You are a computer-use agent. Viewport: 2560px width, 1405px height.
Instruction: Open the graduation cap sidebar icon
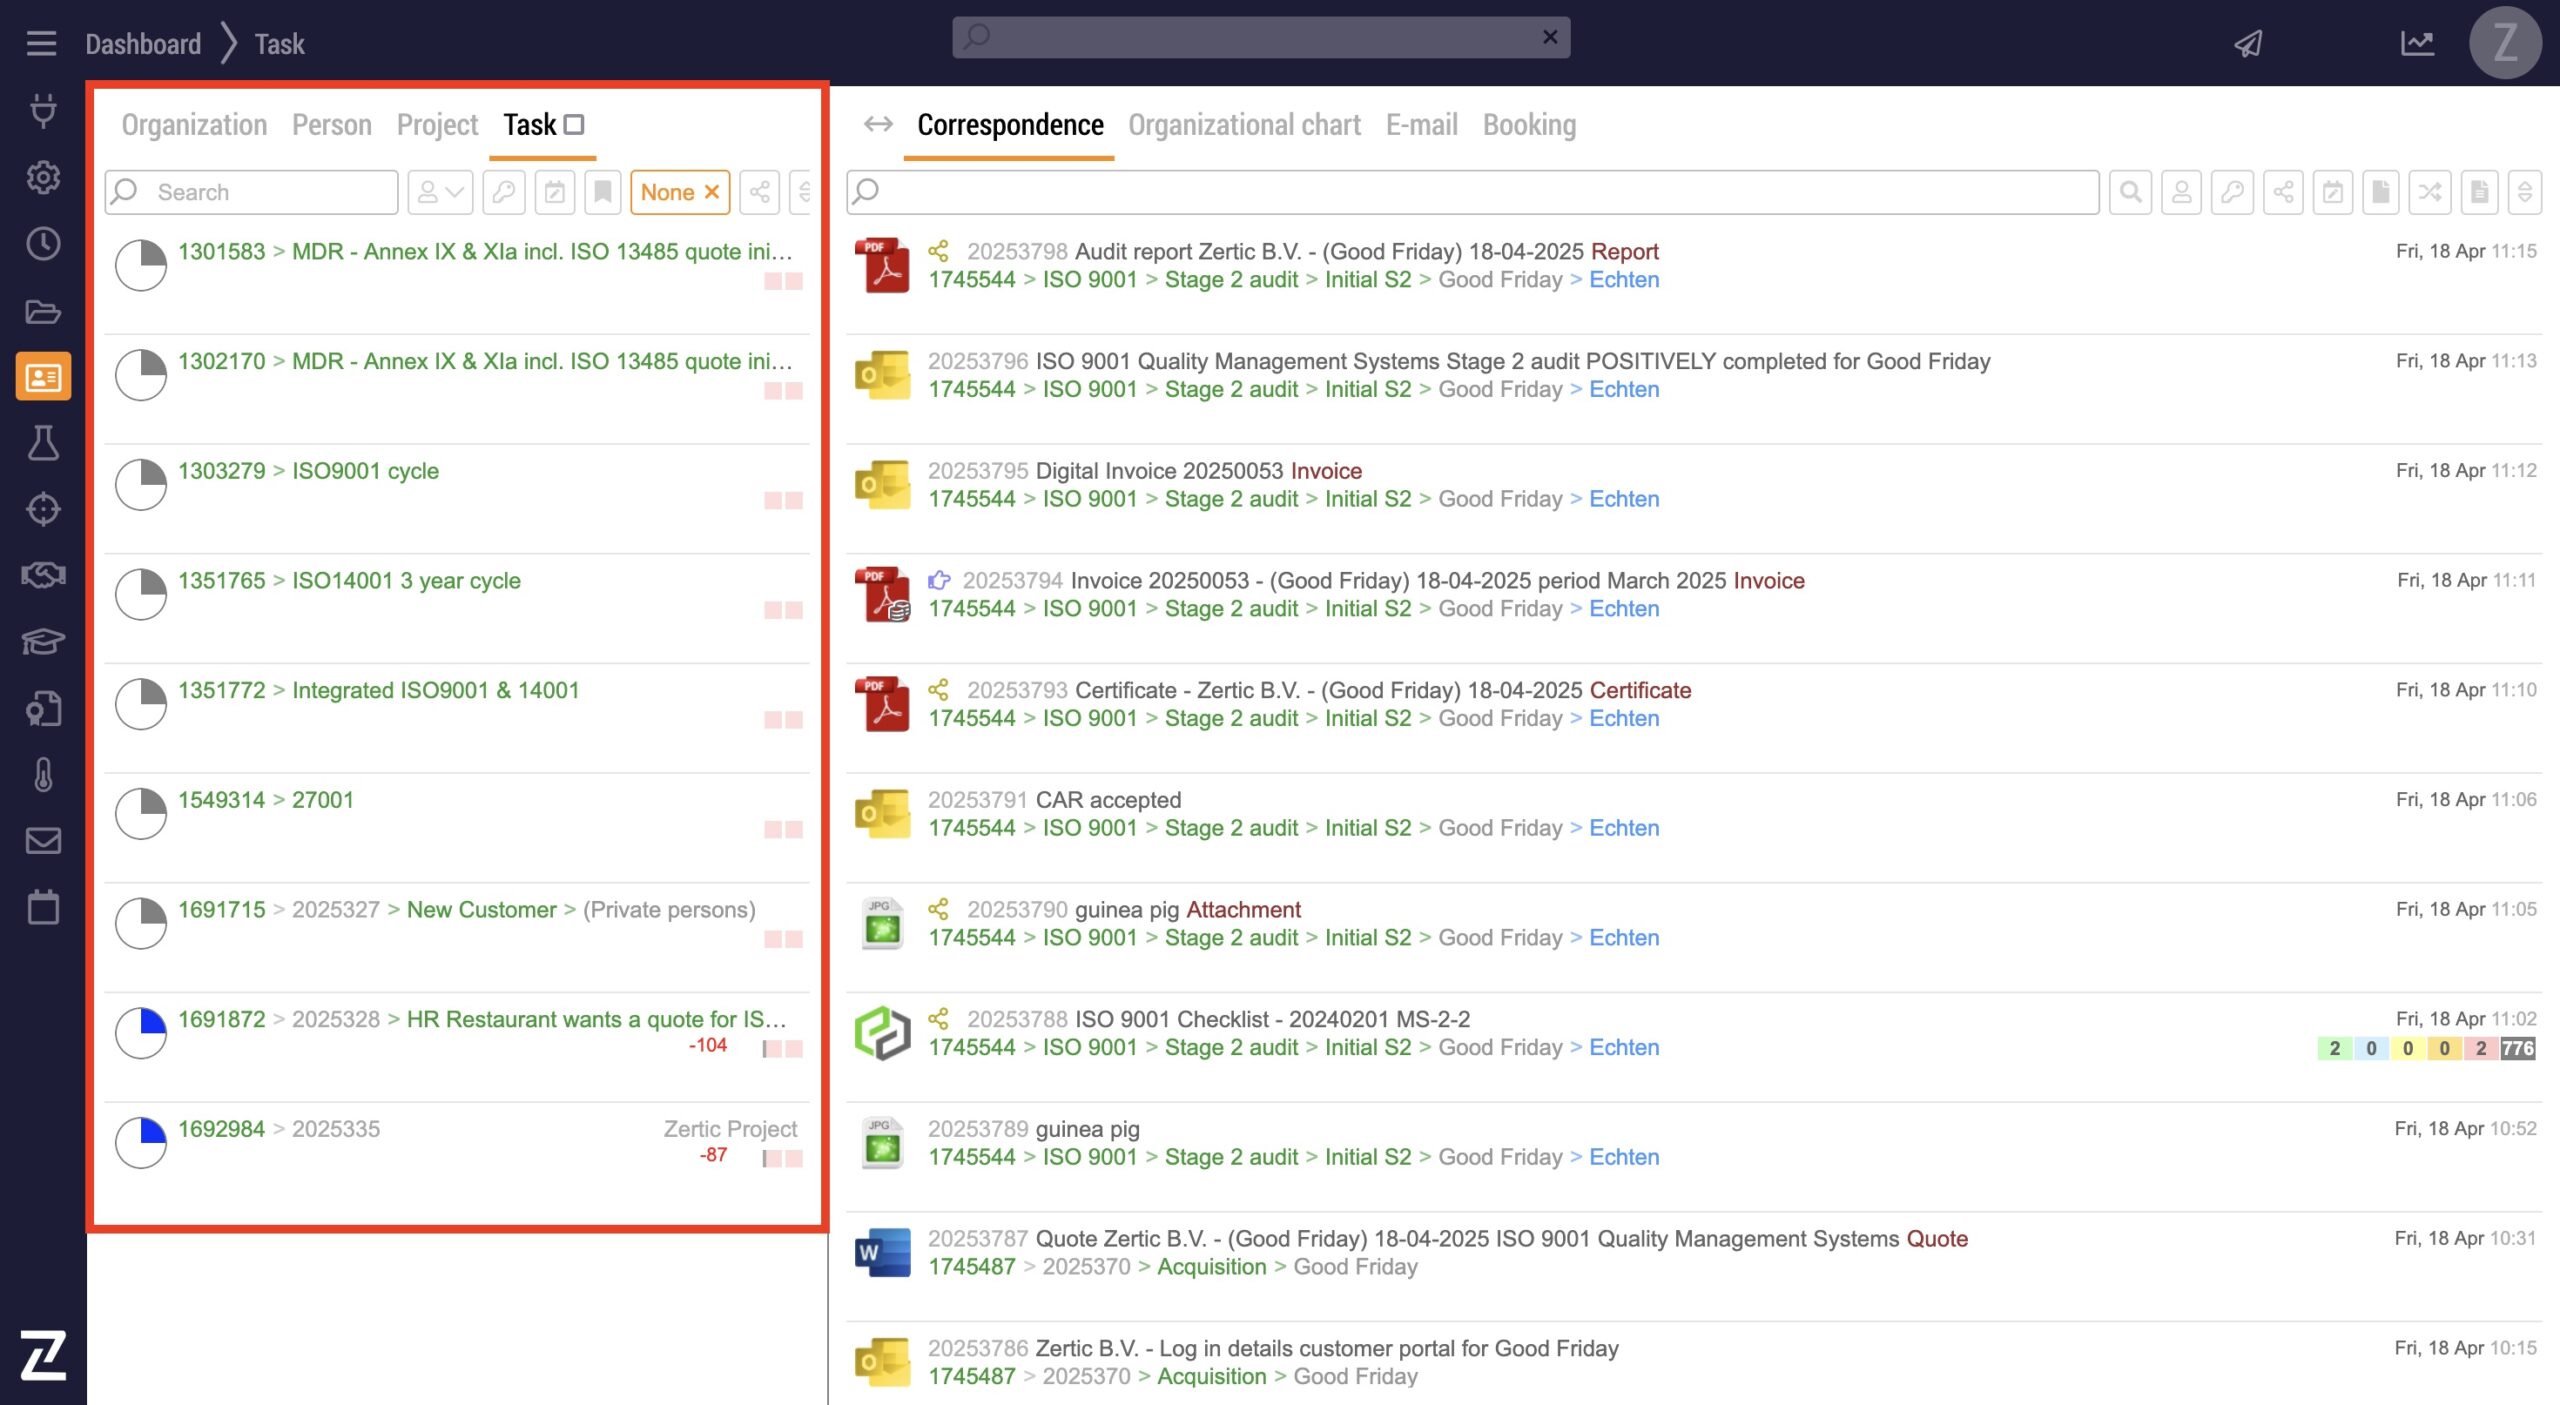pyautogui.click(x=43, y=641)
